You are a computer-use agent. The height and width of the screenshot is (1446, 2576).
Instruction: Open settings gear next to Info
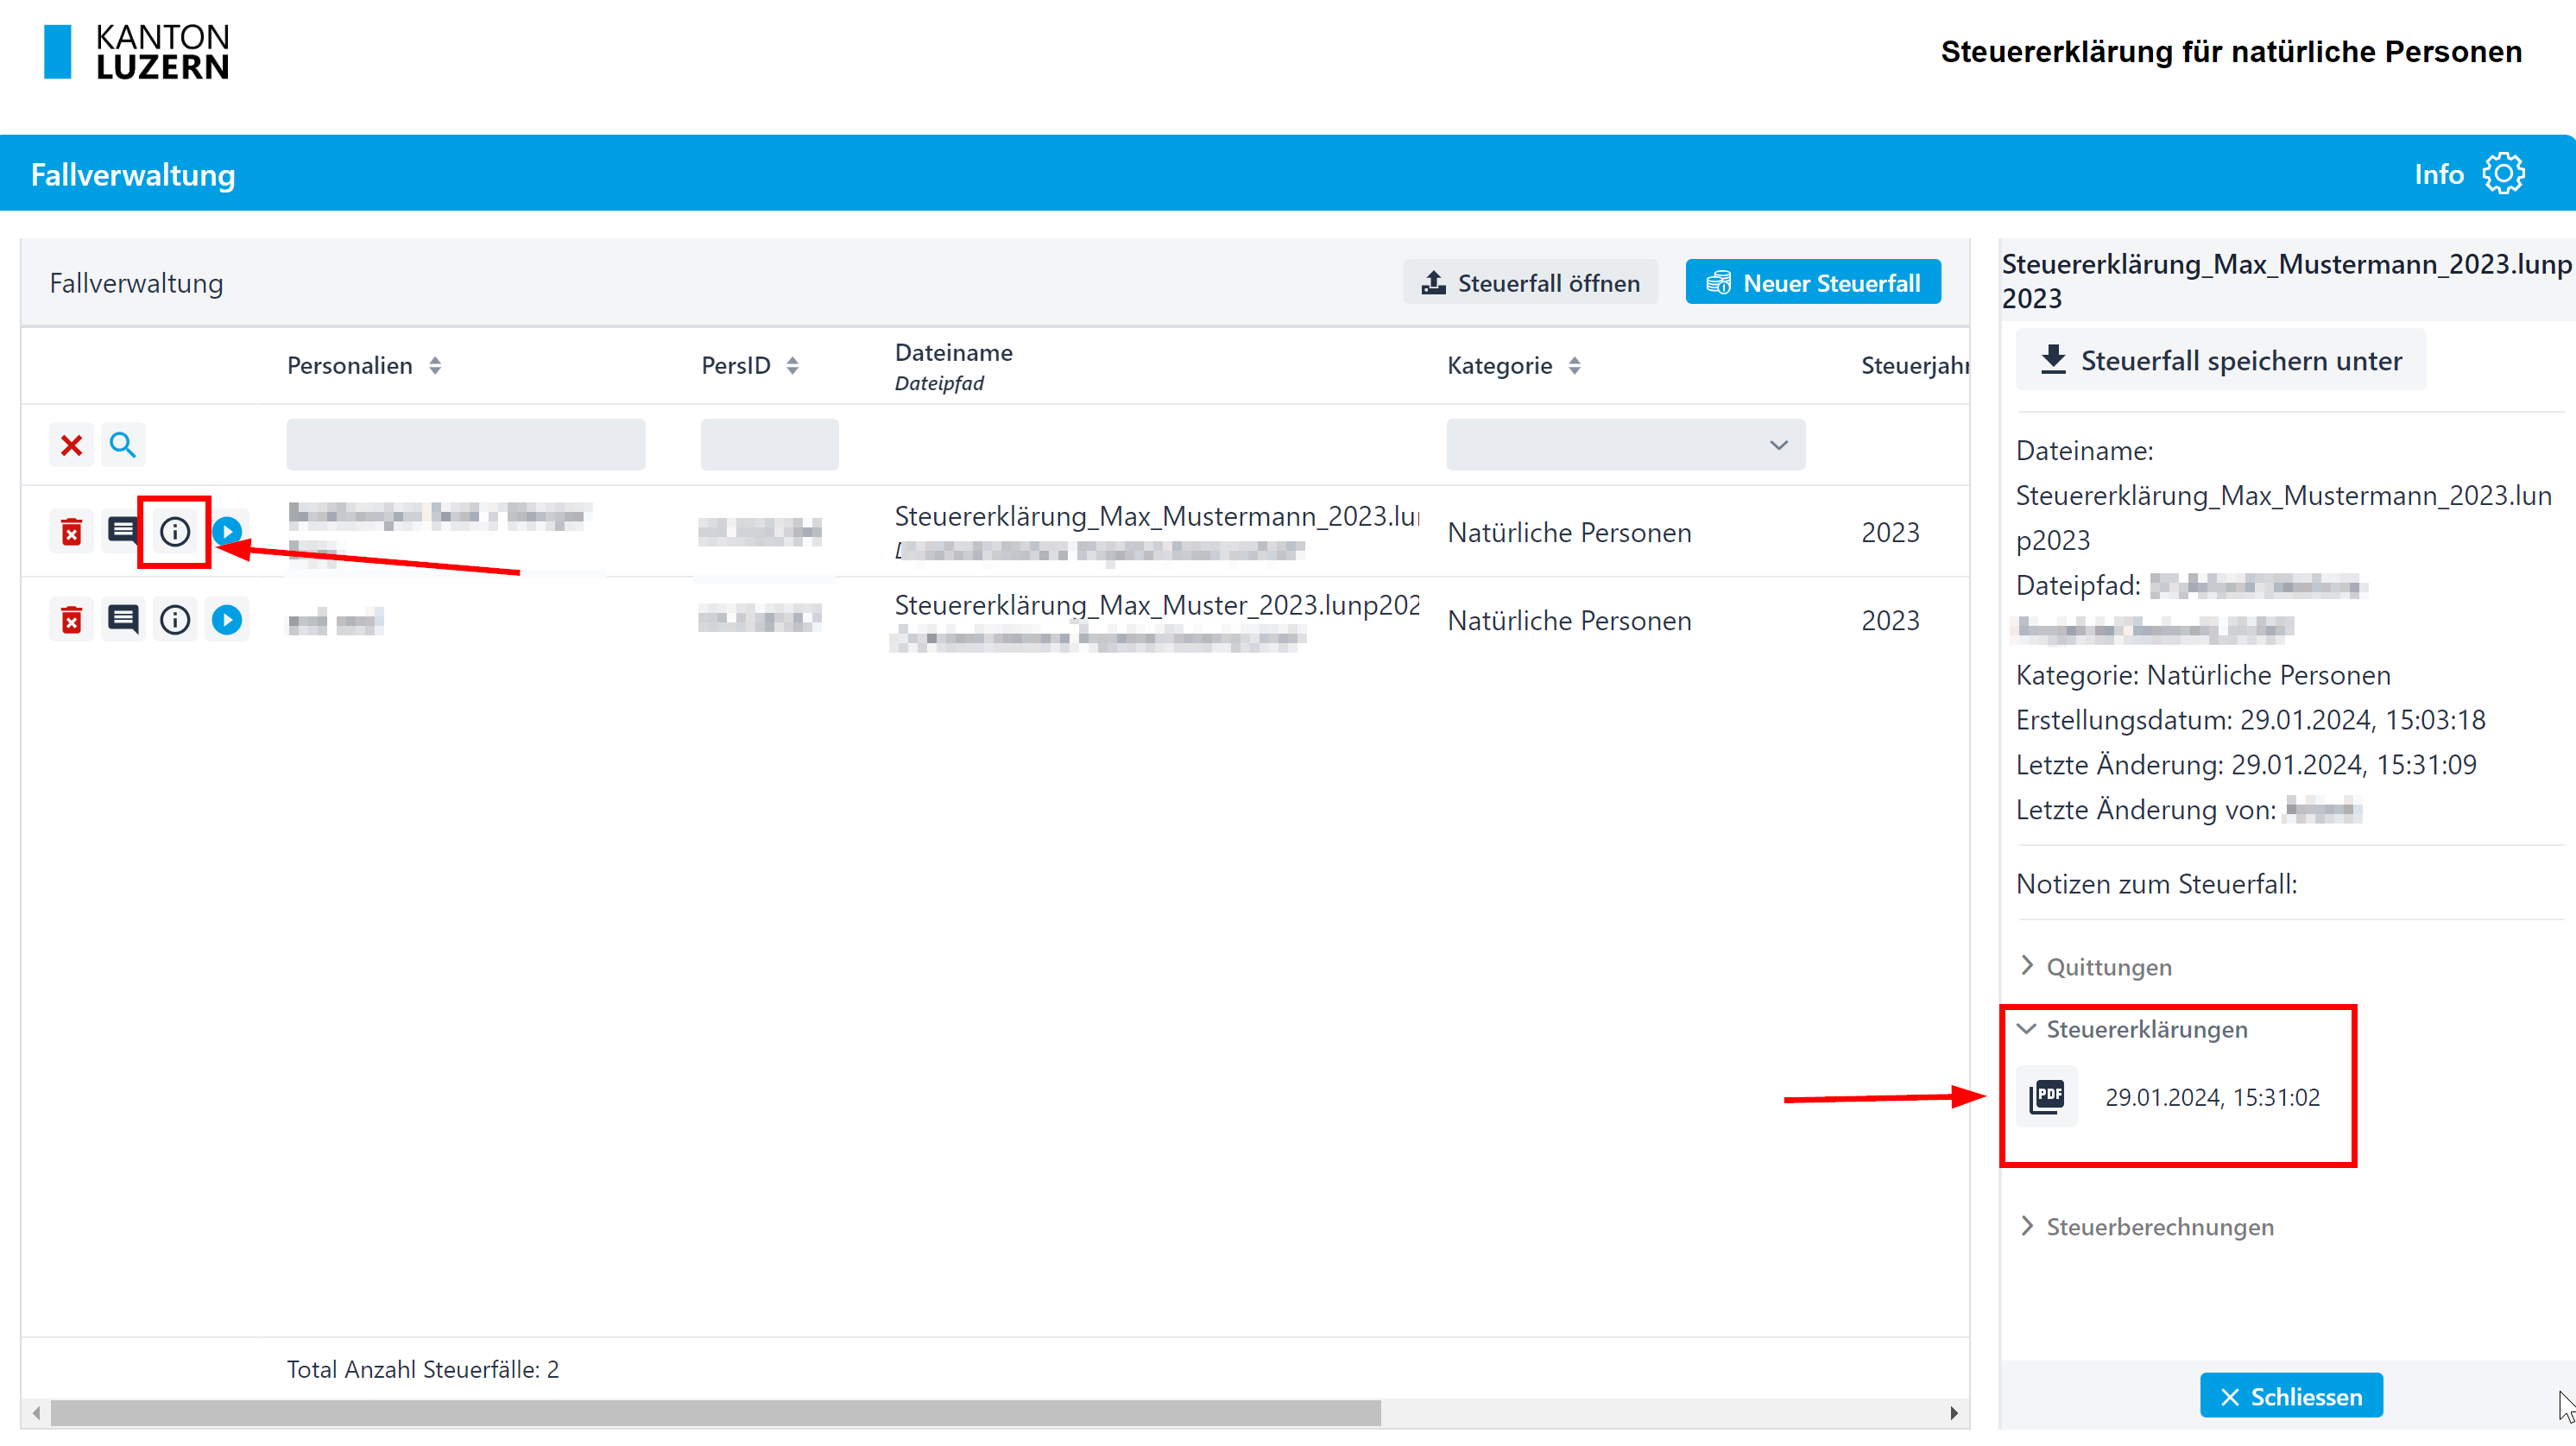(x=2503, y=174)
